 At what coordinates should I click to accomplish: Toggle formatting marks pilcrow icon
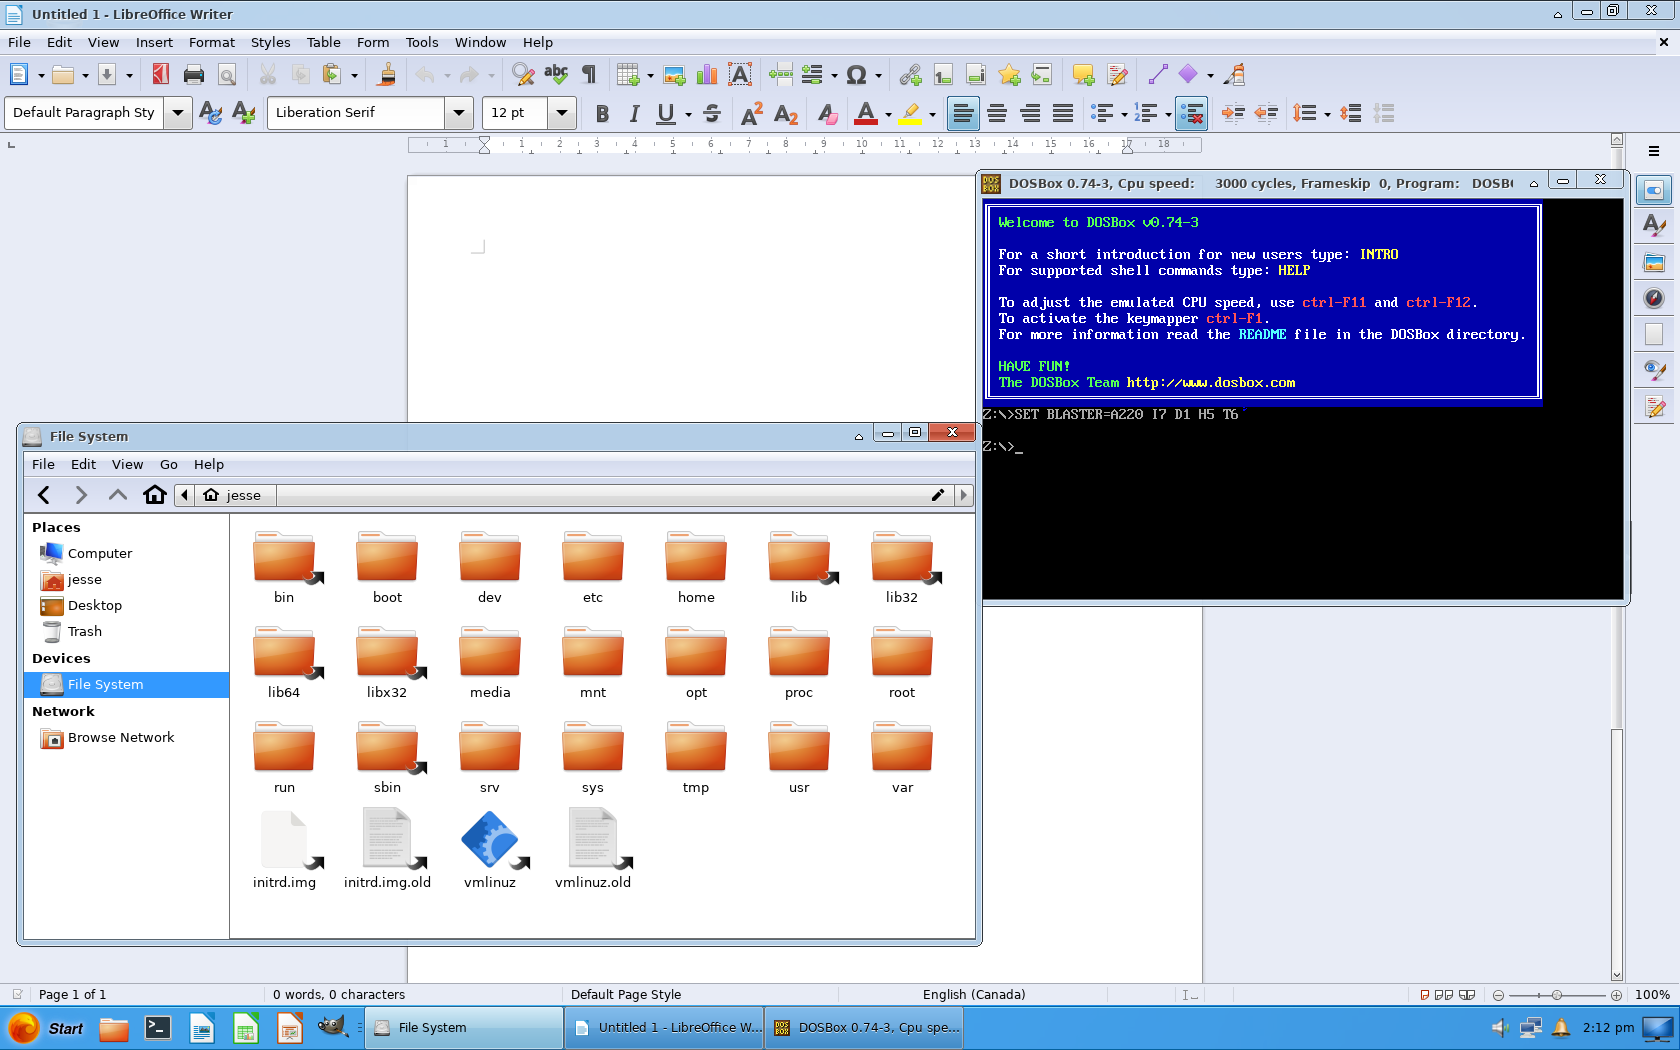[589, 75]
